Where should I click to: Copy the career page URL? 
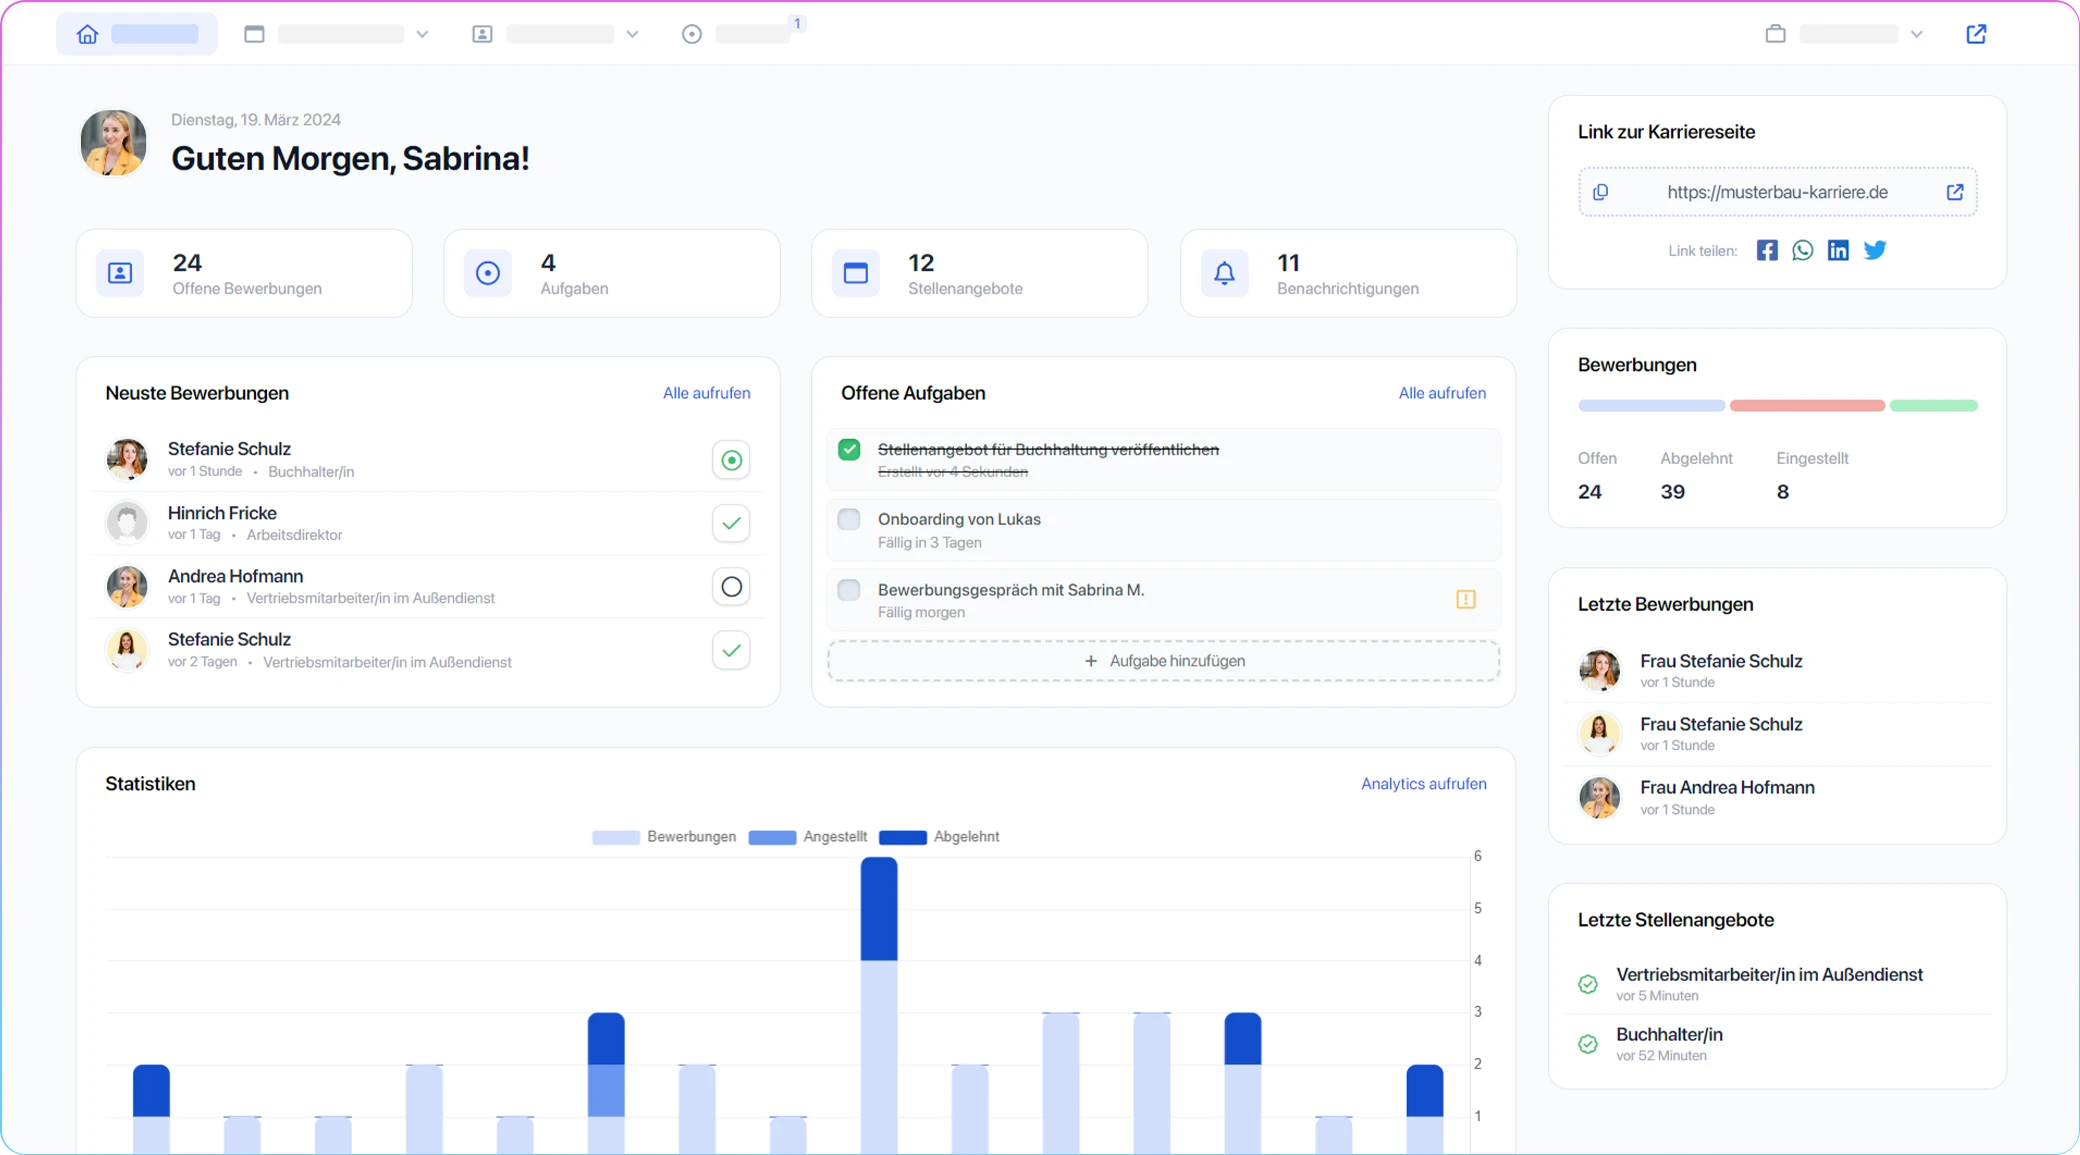(x=1601, y=192)
